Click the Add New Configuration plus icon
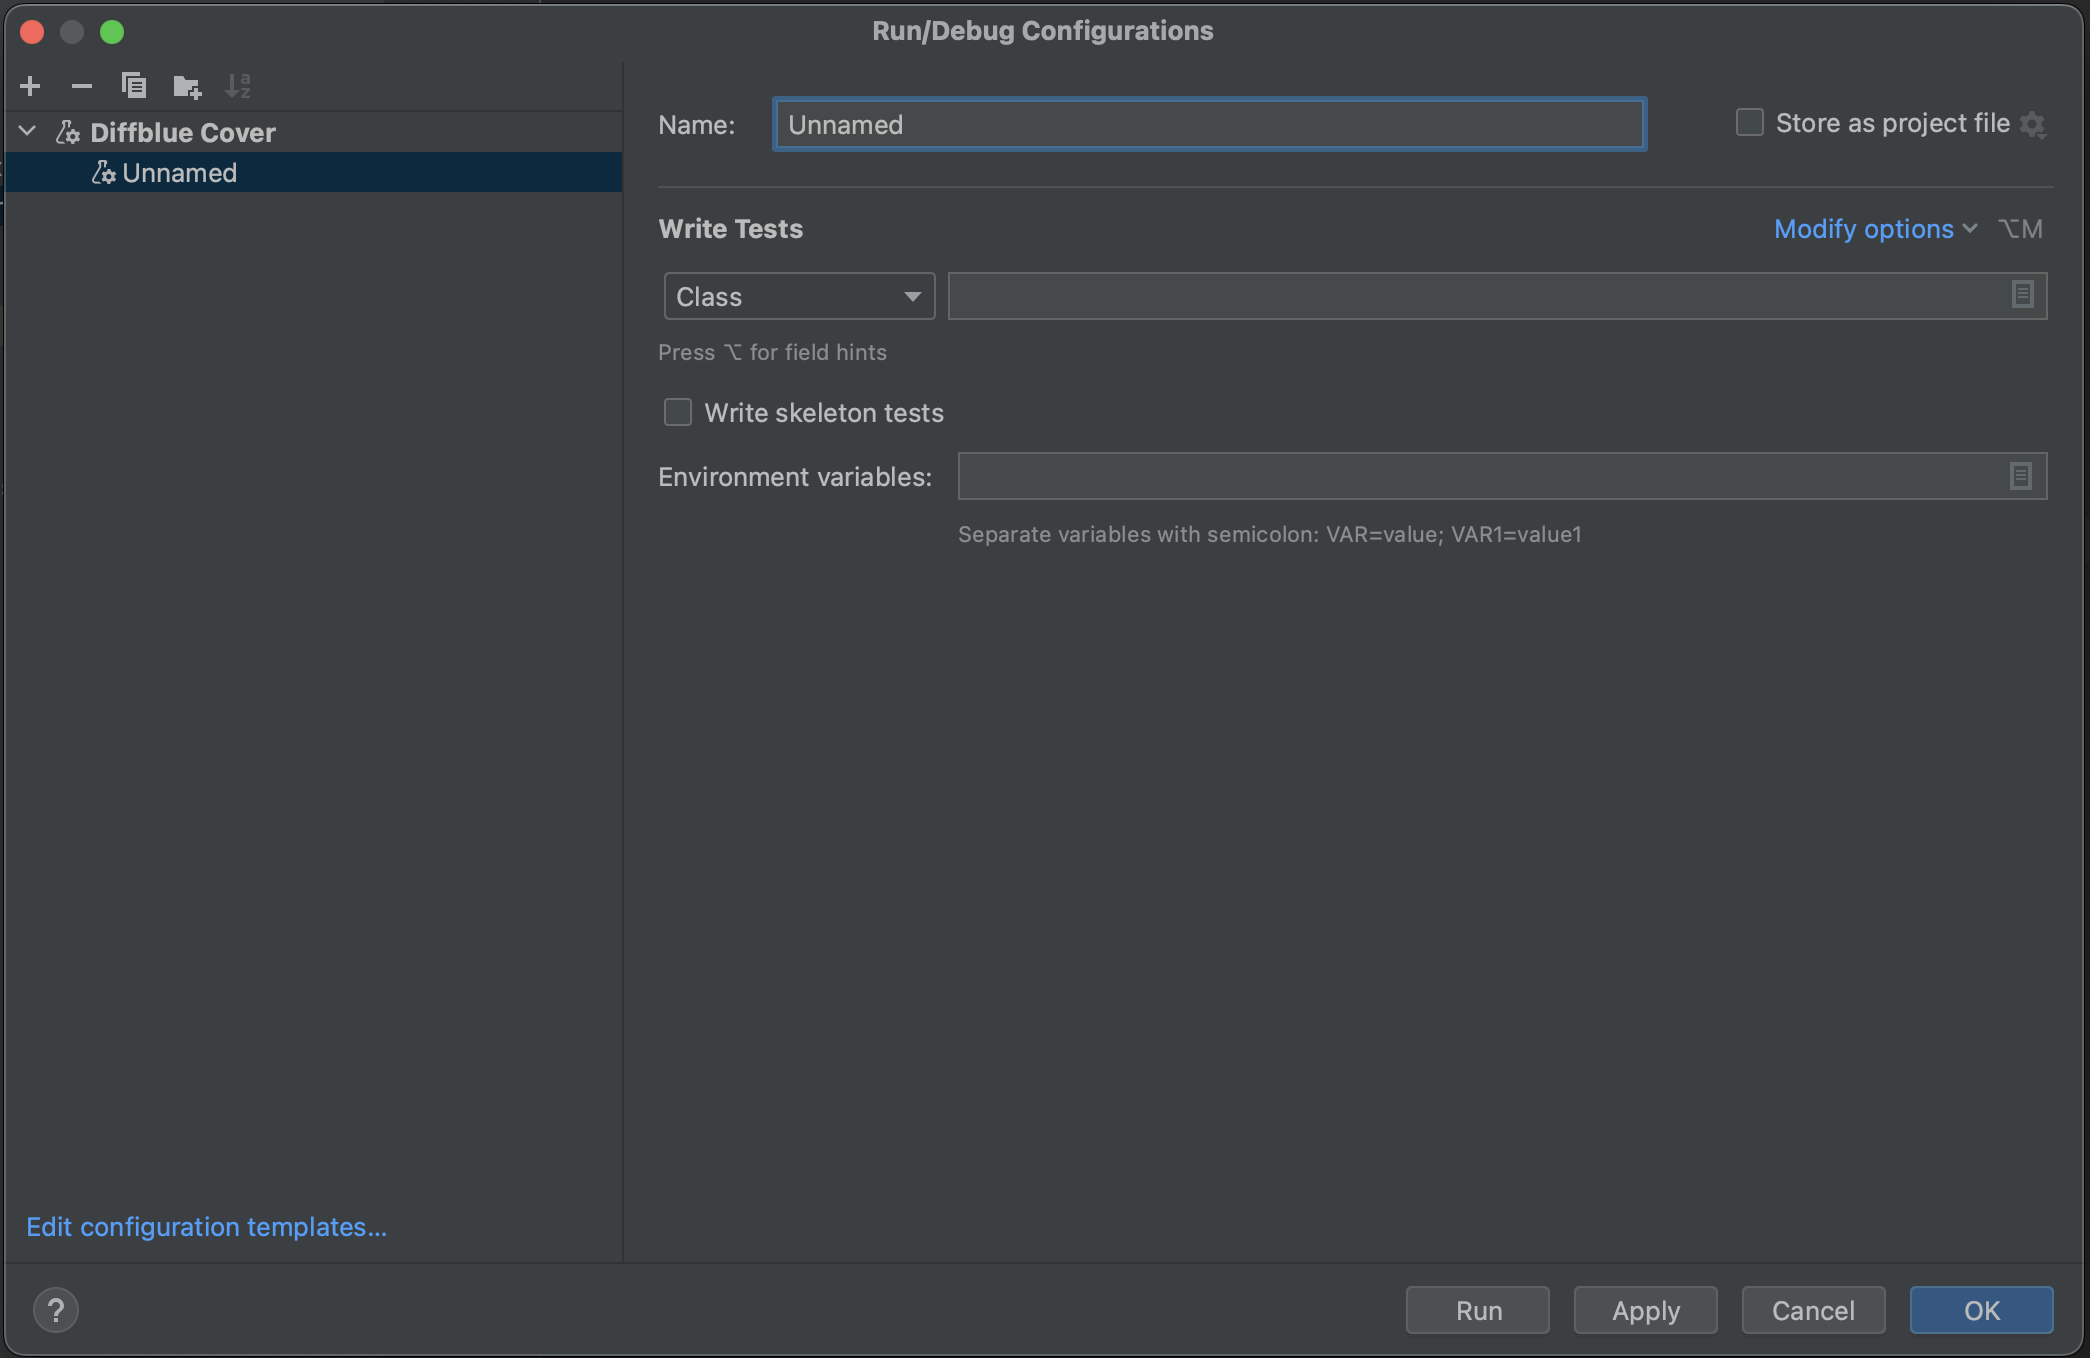Screen dimensions: 2090x1358 (x=30, y=86)
